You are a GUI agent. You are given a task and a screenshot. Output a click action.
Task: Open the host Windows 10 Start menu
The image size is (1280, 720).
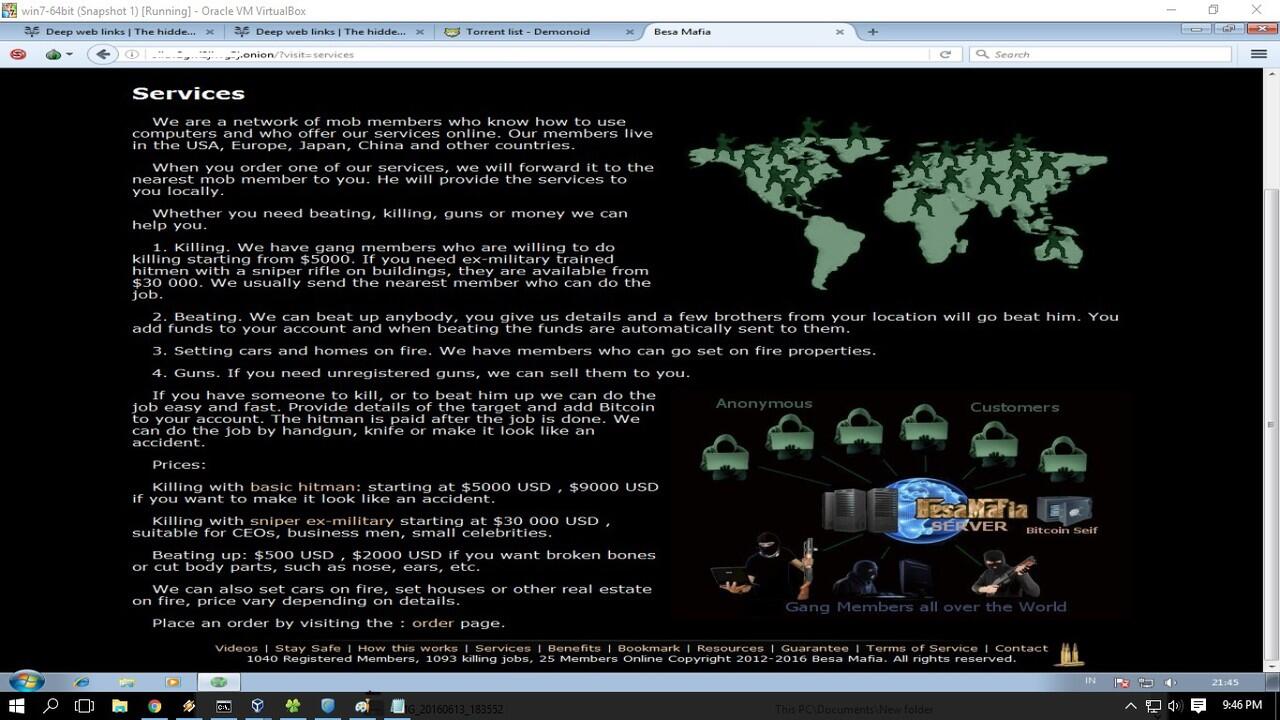(16, 706)
